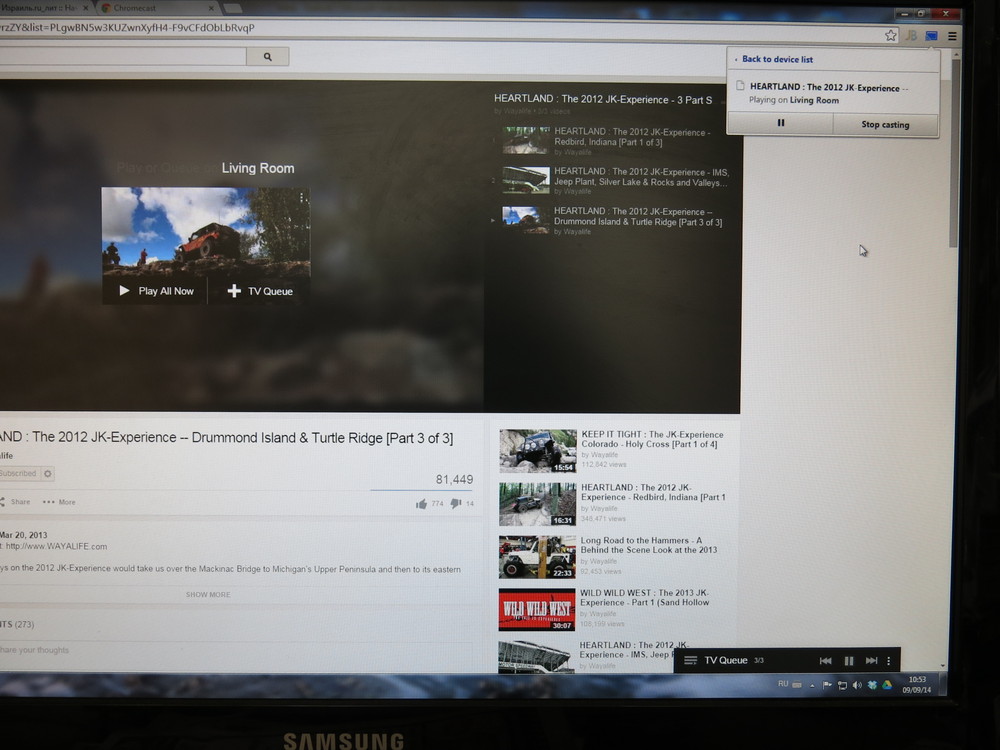Add video to TV Queue on player
Image resolution: width=1000 pixels, height=750 pixels.
click(260, 291)
